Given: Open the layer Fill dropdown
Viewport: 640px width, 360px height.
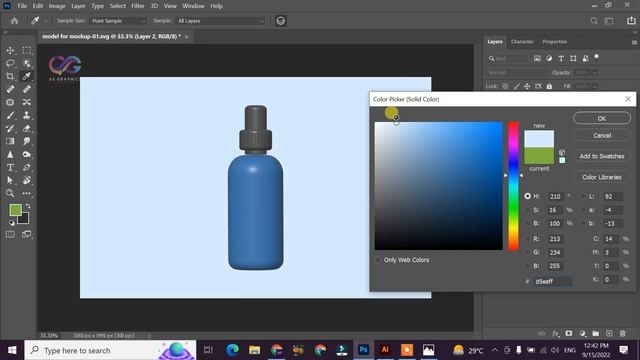Looking at the screenshot, I should click(595, 87).
